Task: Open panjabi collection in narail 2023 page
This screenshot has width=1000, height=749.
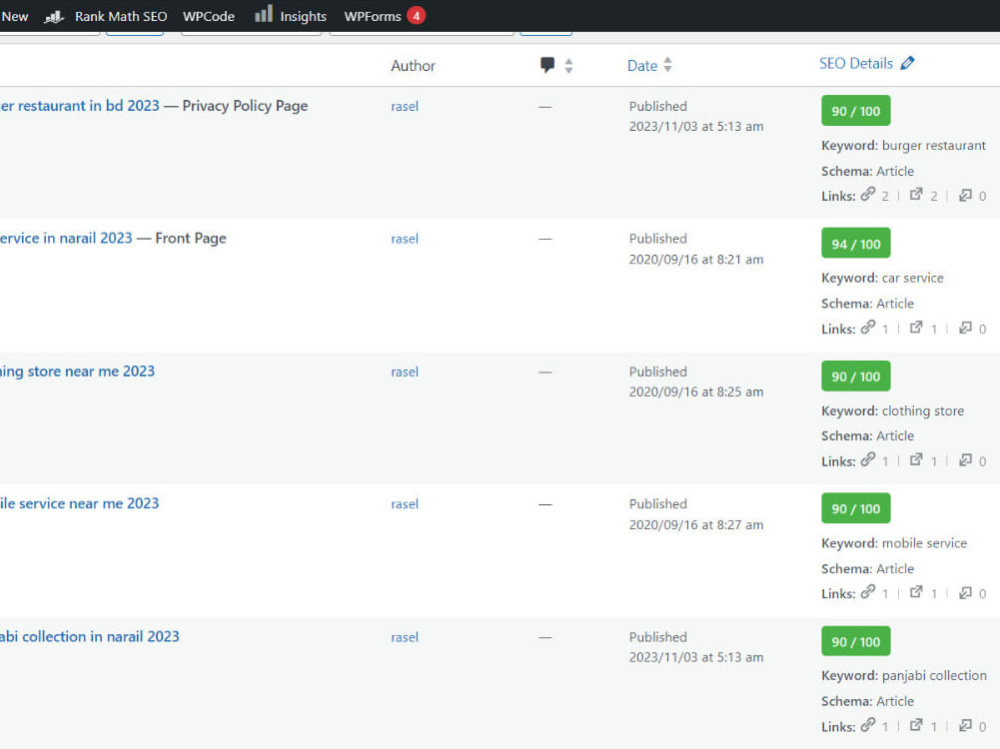Action: [x=89, y=636]
